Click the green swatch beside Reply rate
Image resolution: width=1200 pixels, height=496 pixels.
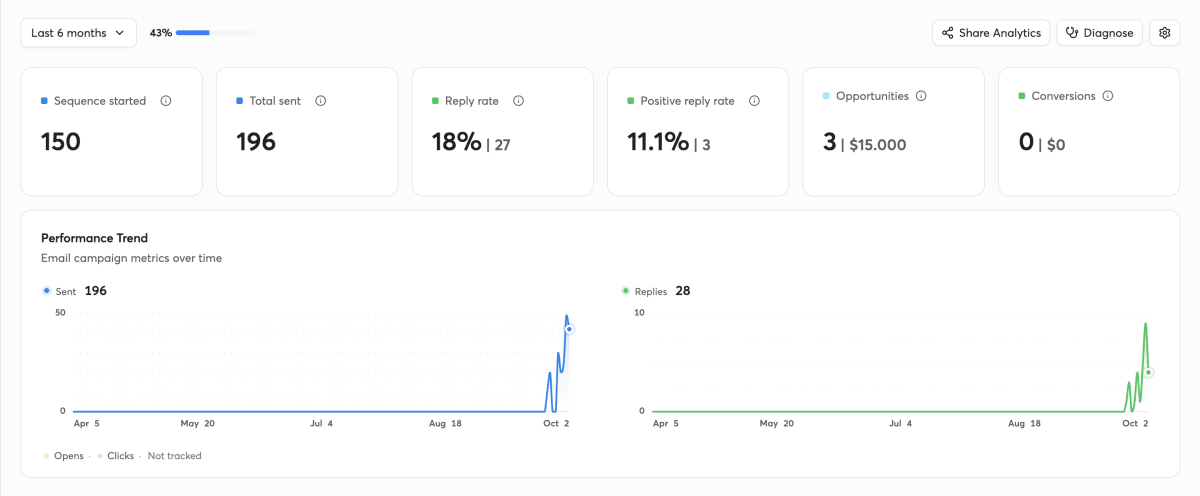click(435, 101)
